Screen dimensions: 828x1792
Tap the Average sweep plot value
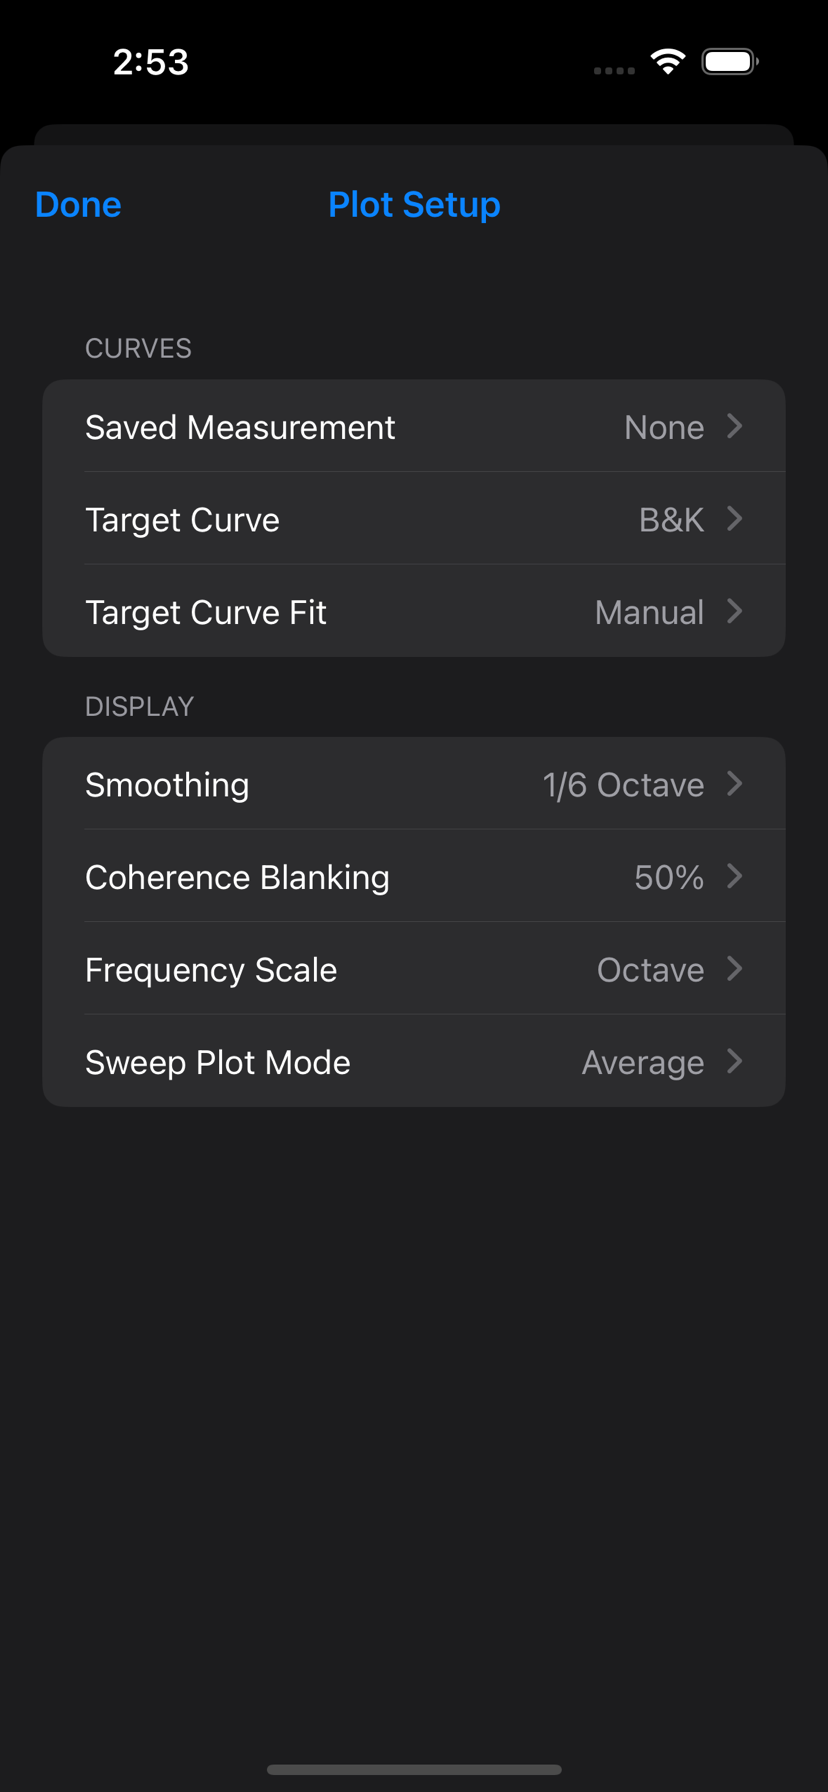point(643,1062)
